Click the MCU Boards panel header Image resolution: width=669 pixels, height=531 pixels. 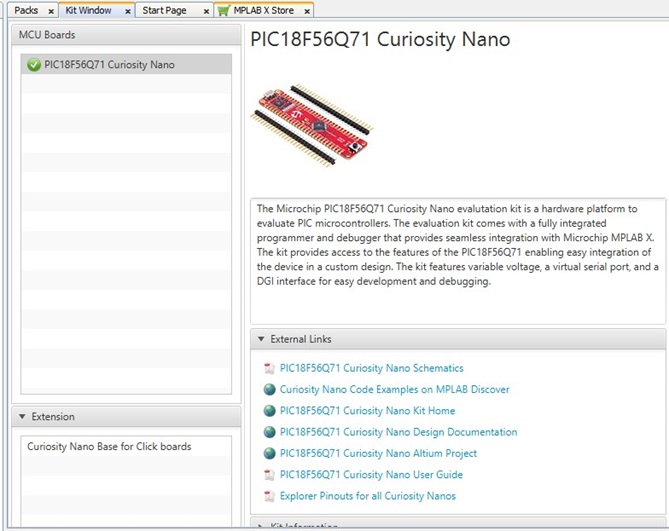coord(126,35)
